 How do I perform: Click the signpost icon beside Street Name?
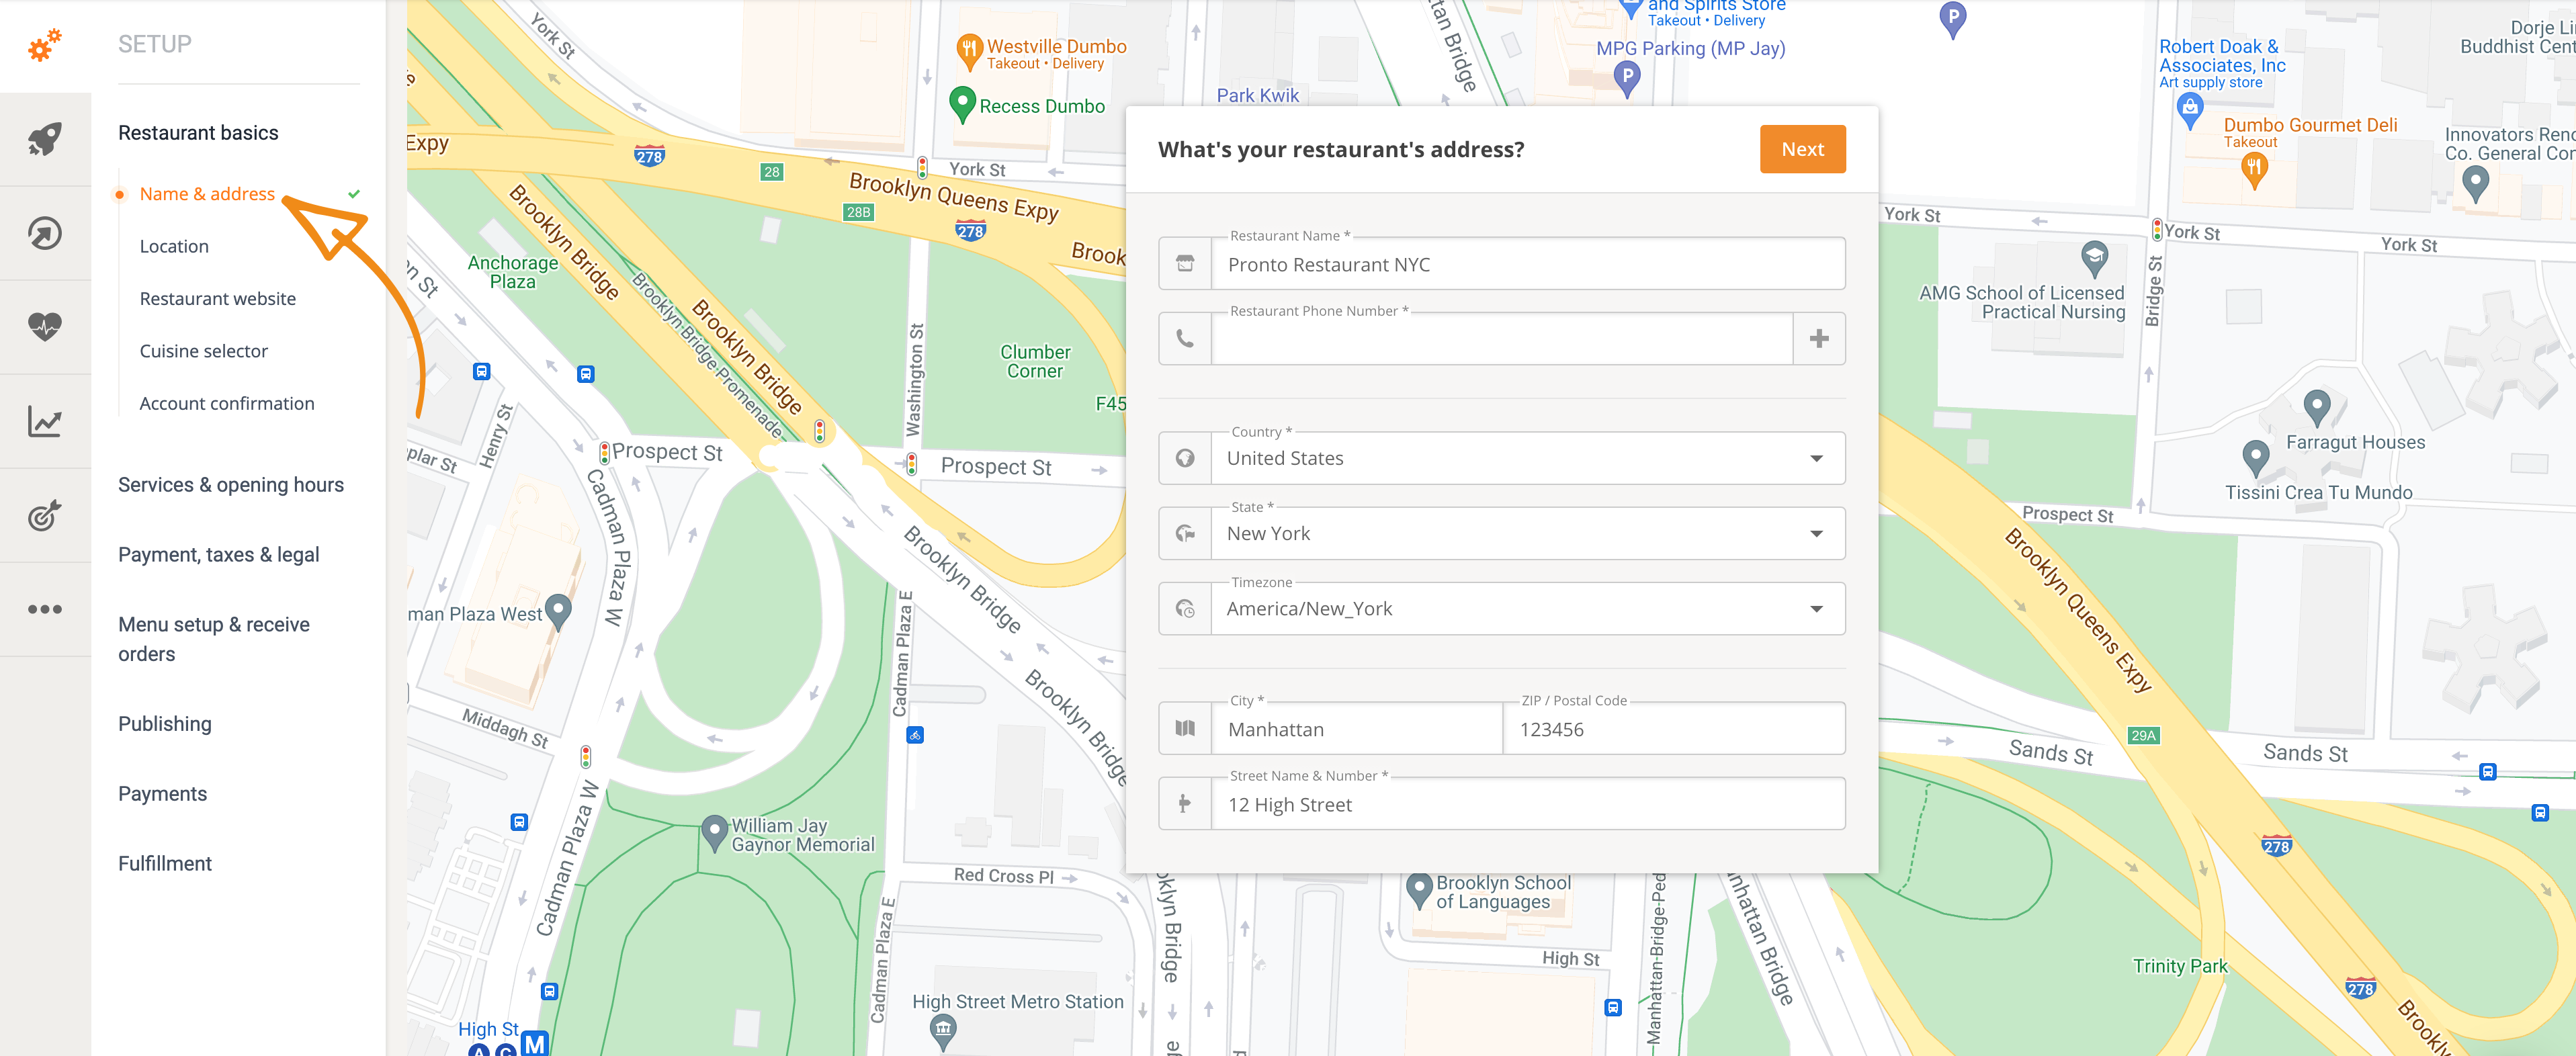point(1185,804)
